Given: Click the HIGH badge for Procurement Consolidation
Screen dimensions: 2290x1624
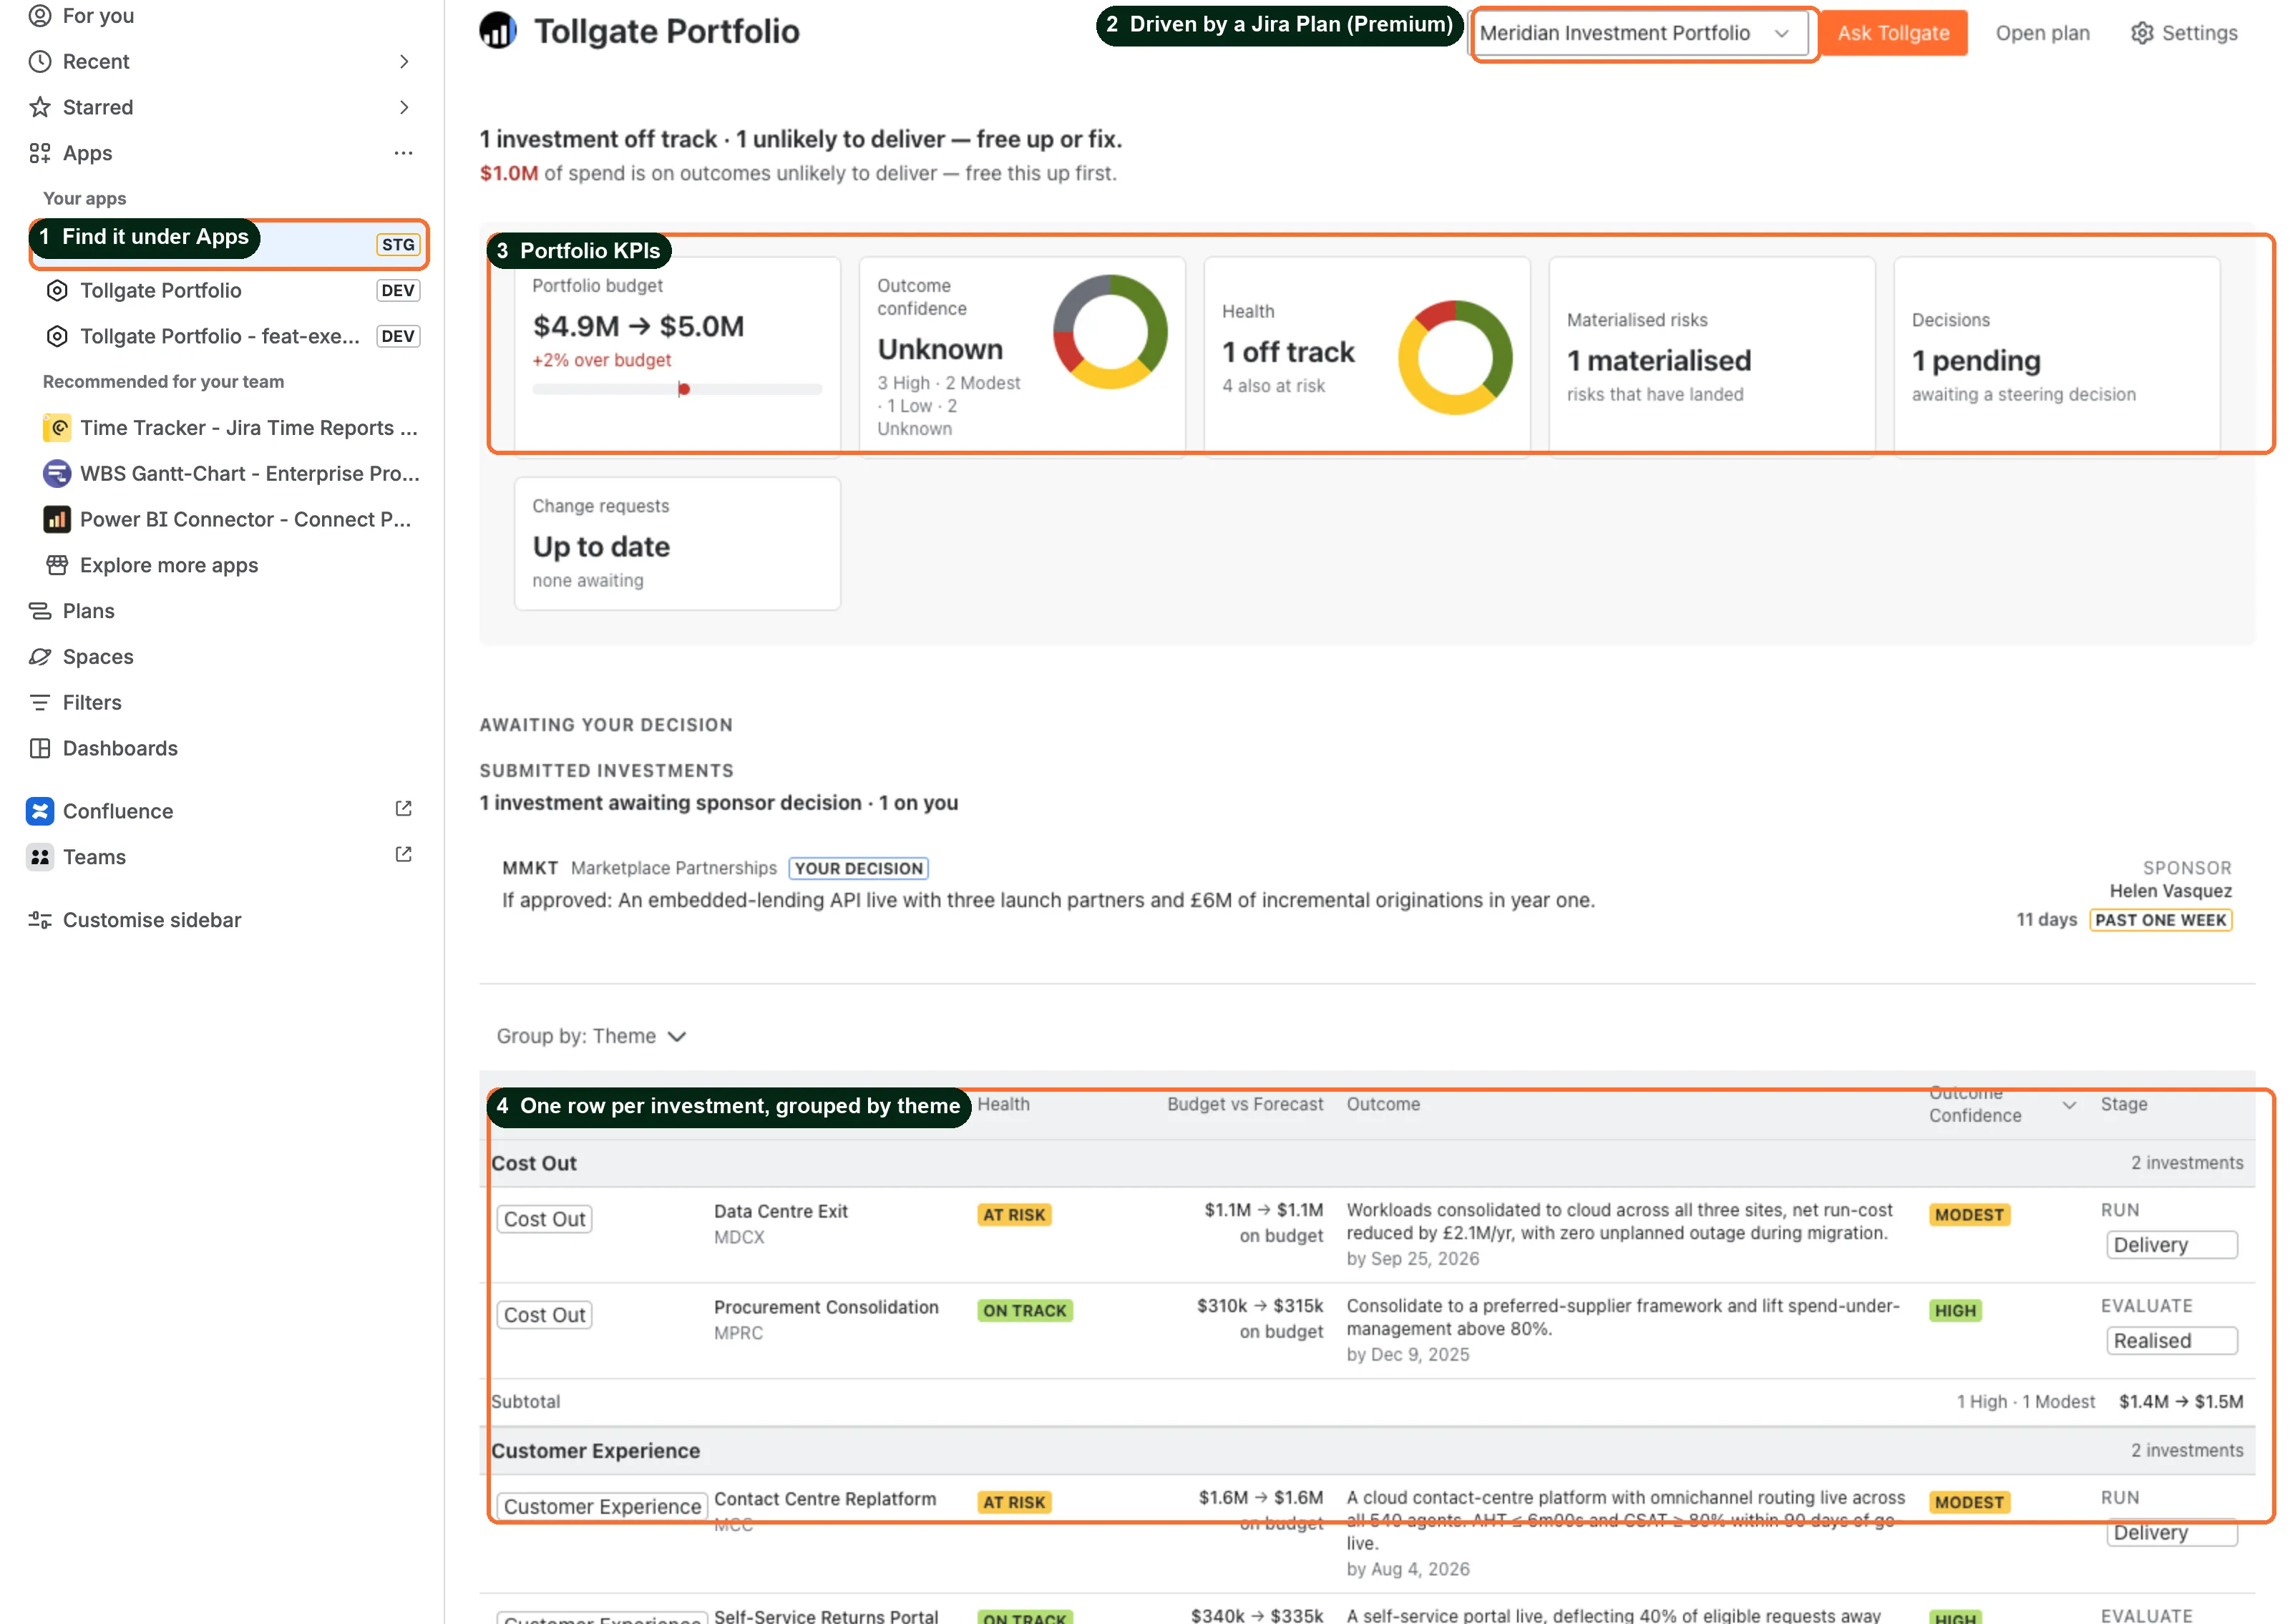Looking at the screenshot, I should [1955, 1311].
